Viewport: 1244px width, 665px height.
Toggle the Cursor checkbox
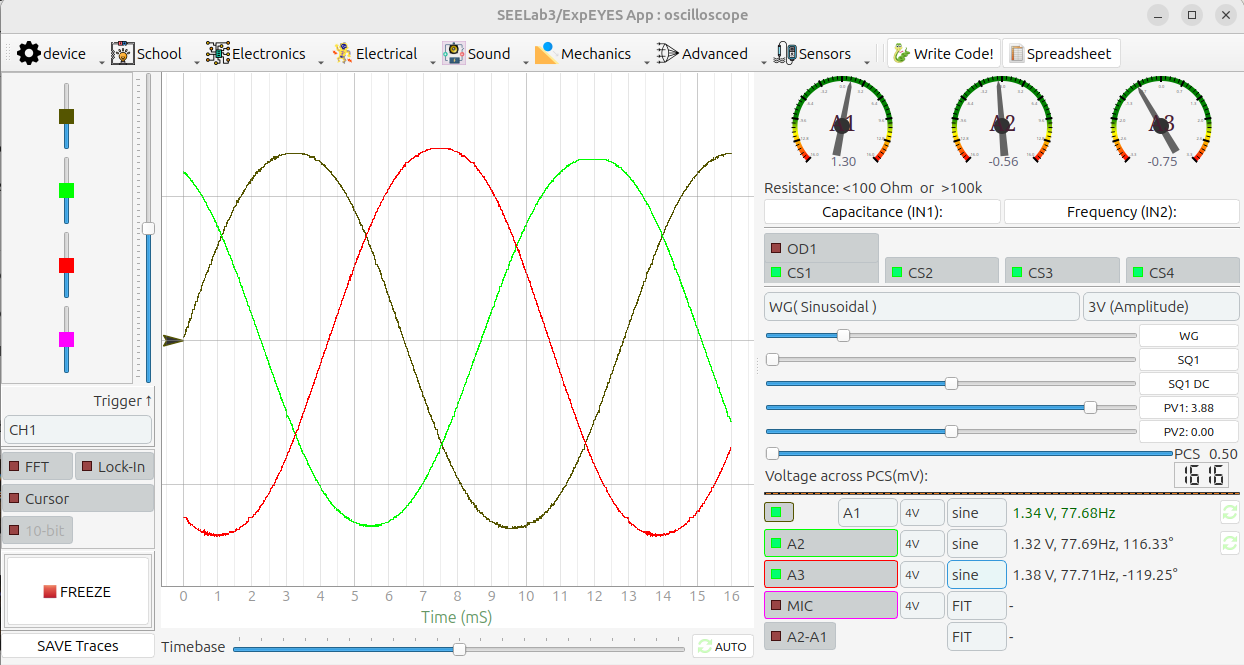coord(15,499)
